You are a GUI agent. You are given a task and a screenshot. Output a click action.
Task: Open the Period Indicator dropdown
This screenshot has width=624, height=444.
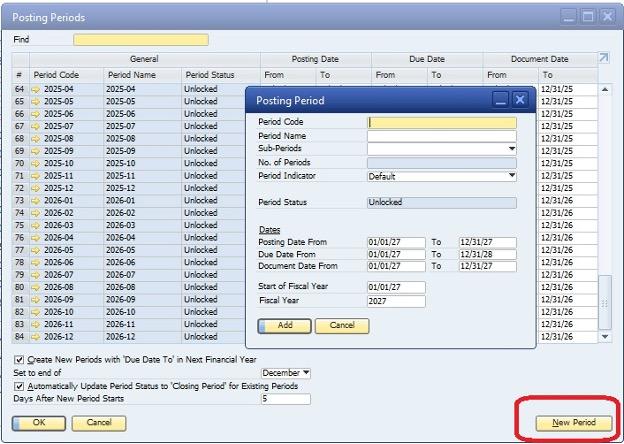[x=511, y=176]
